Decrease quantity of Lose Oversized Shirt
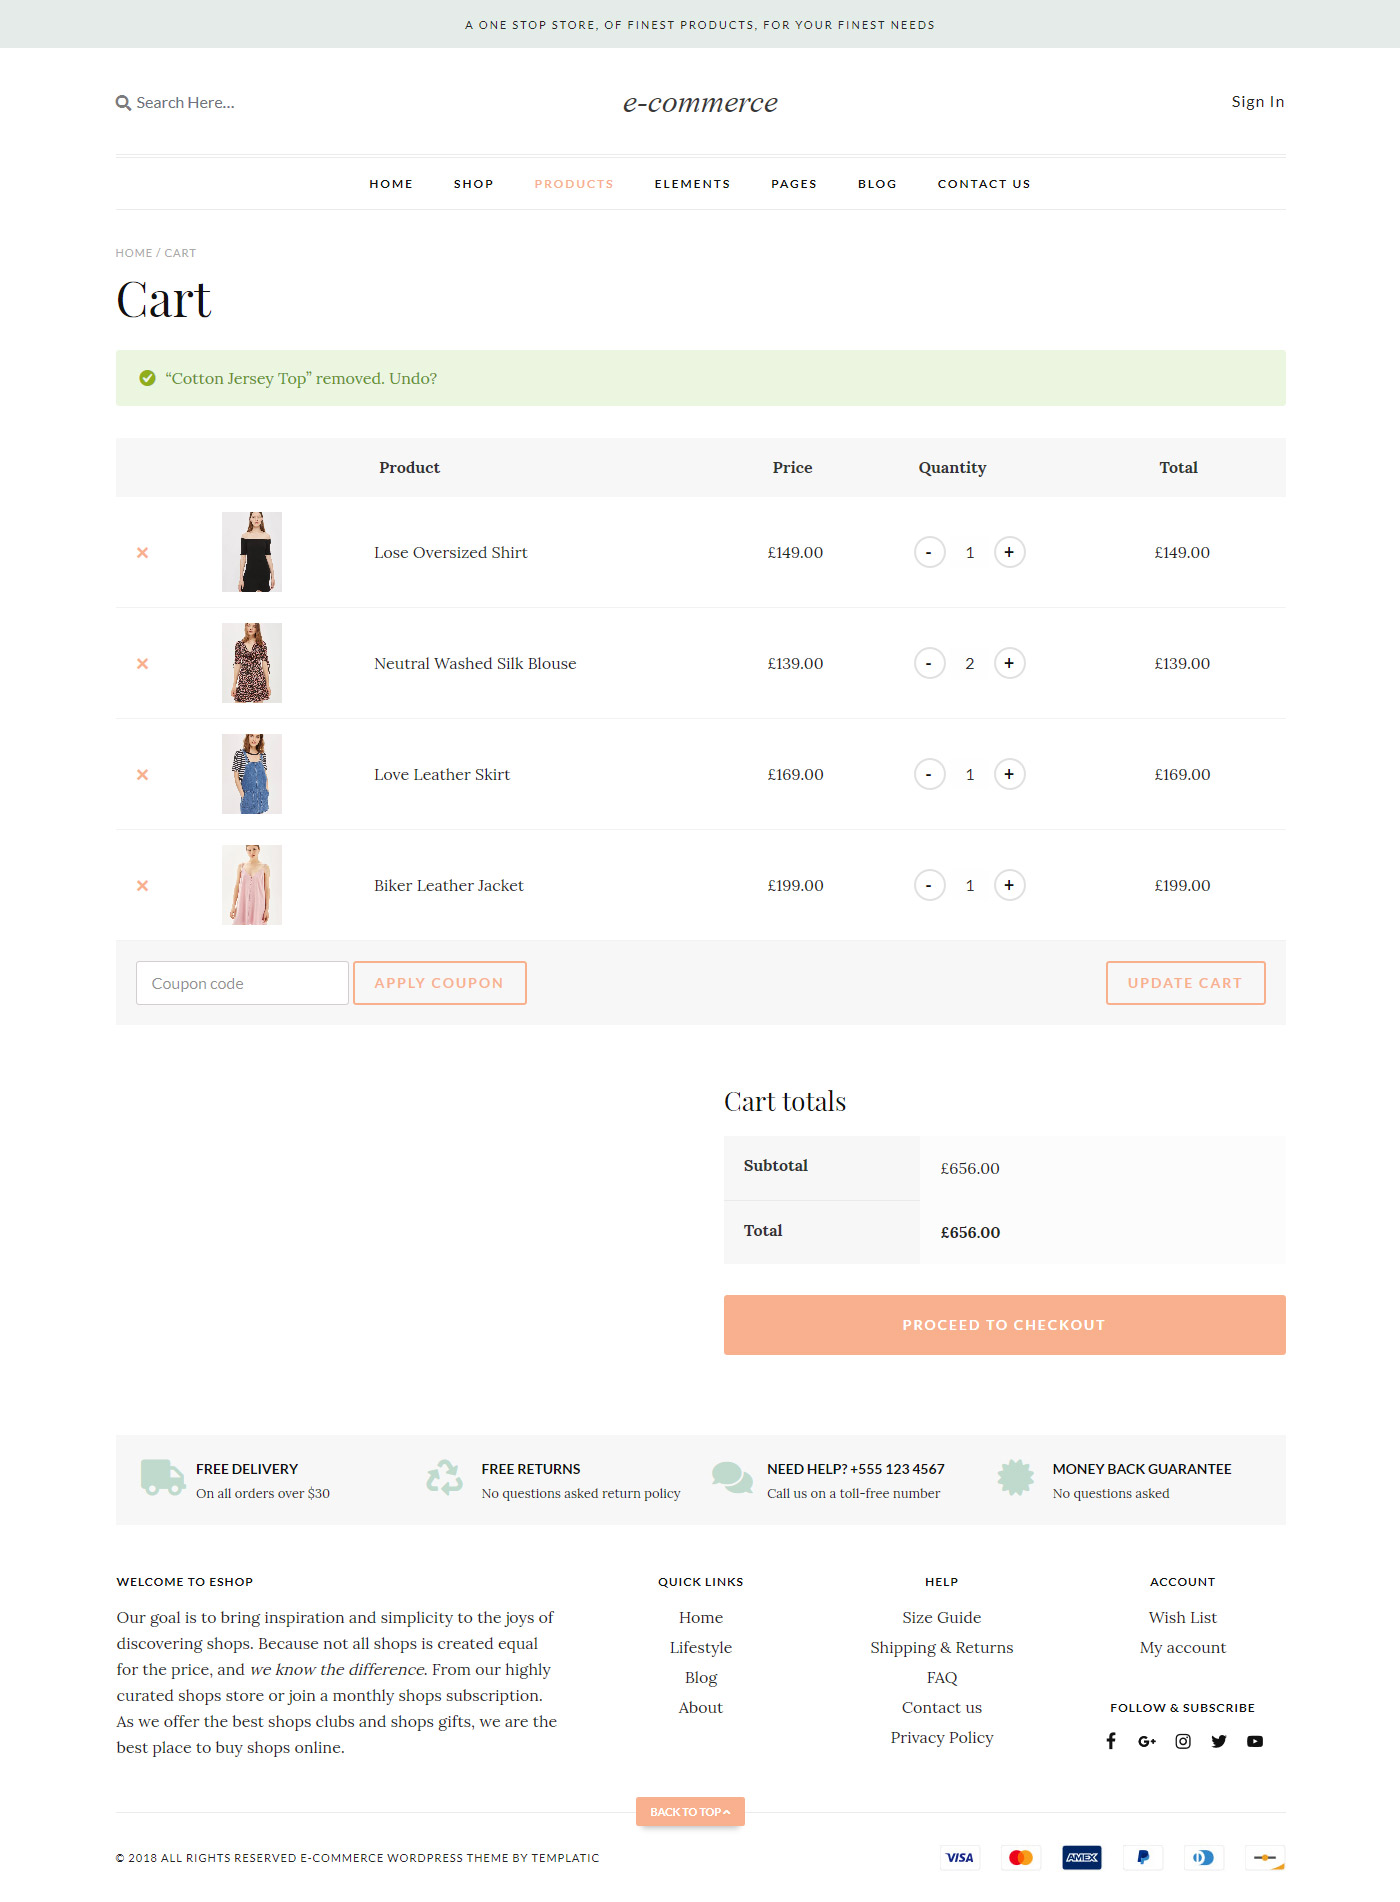 [x=929, y=552]
